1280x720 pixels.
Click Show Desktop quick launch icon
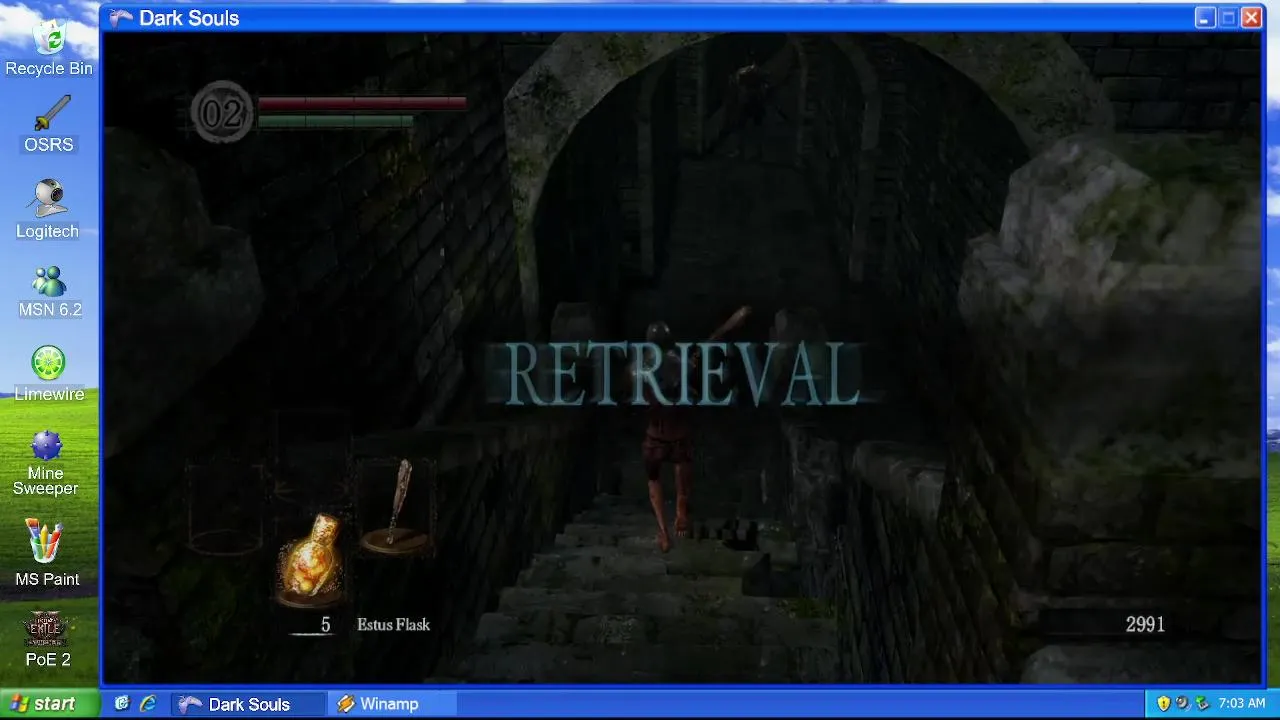[x=122, y=704]
